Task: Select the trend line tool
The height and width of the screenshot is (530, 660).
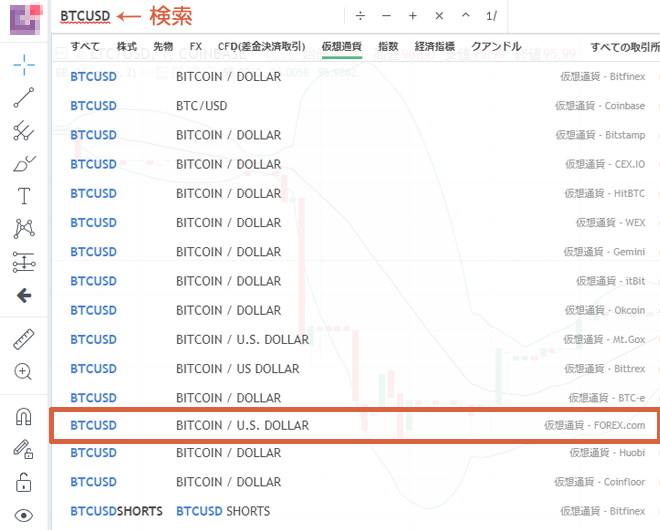Action: click(24, 98)
